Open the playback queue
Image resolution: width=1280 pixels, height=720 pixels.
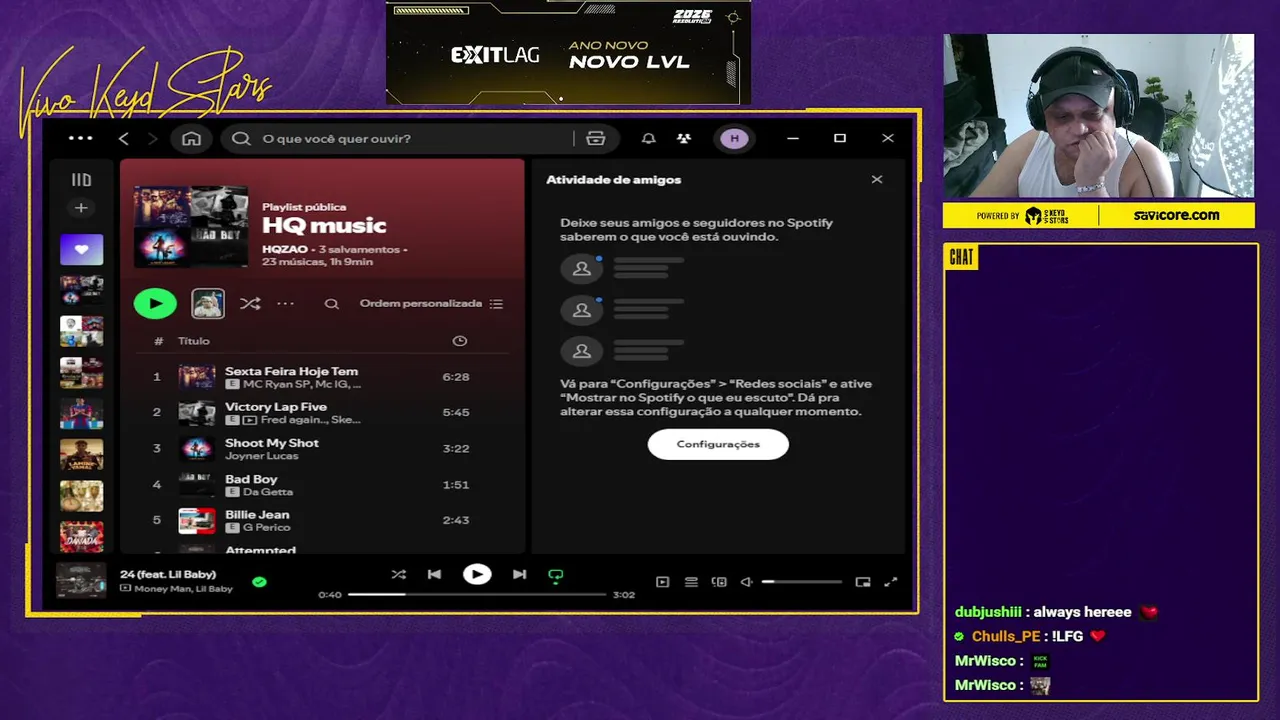(691, 582)
